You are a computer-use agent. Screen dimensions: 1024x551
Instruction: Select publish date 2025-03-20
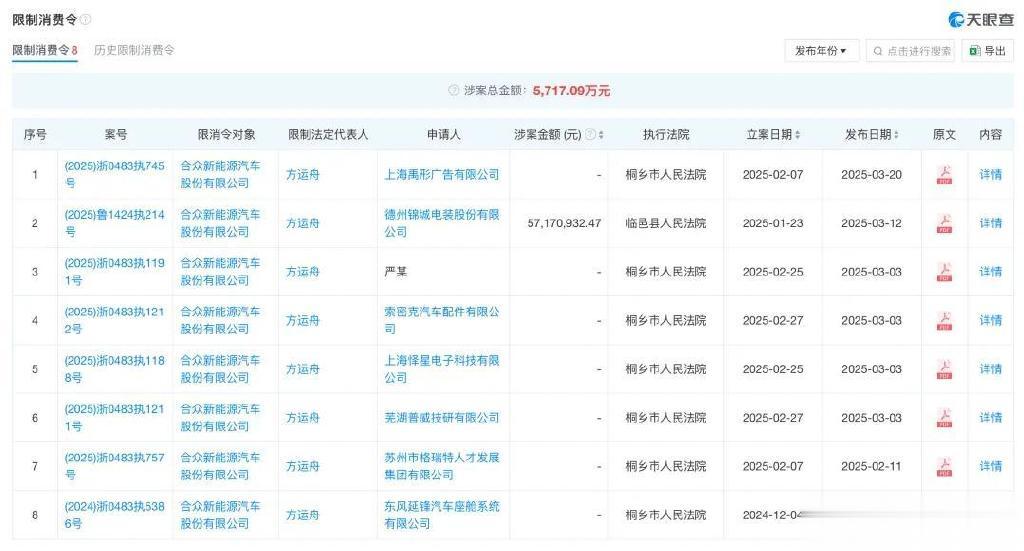[871, 174]
